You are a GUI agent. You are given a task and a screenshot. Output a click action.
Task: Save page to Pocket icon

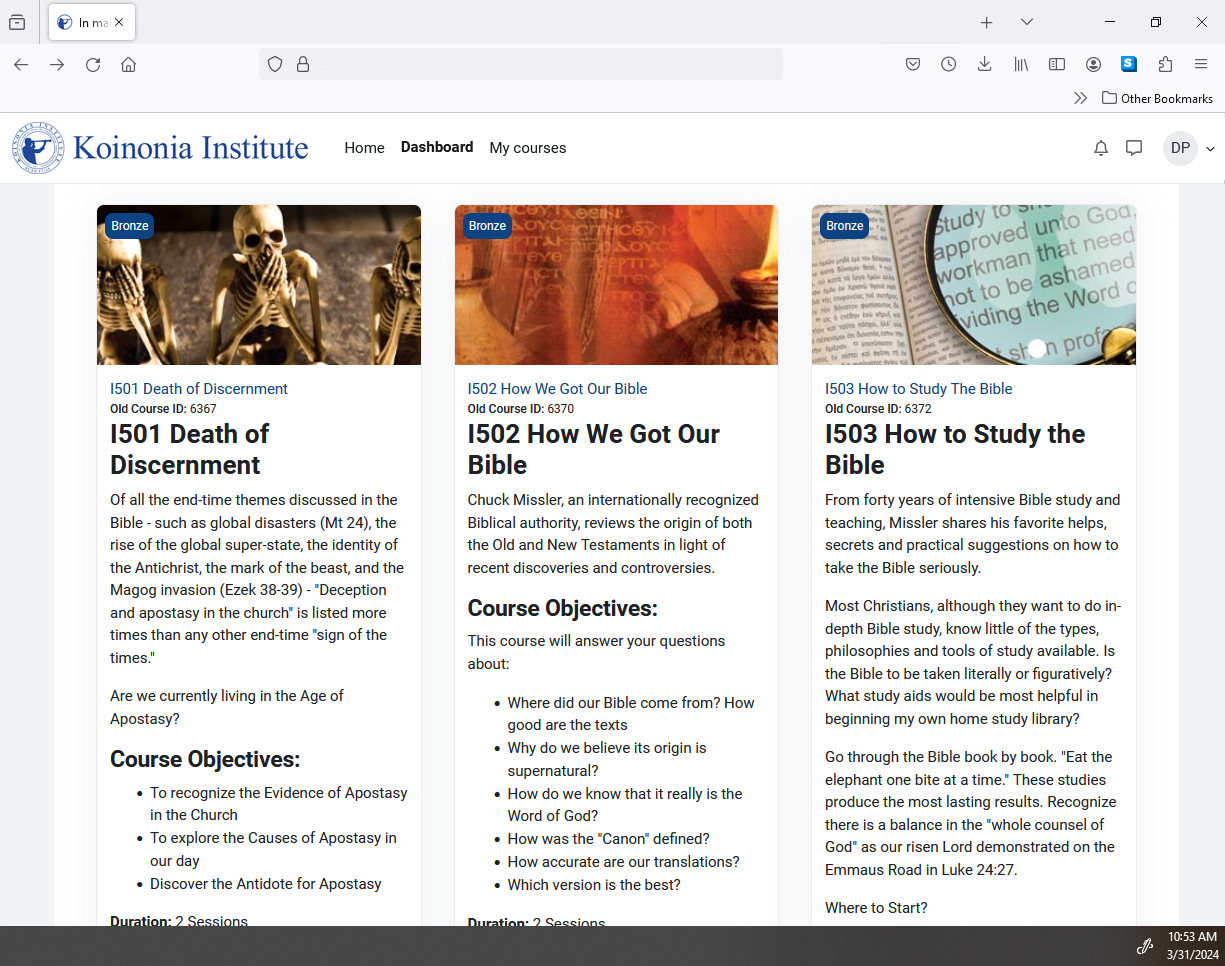coord(912,64)
